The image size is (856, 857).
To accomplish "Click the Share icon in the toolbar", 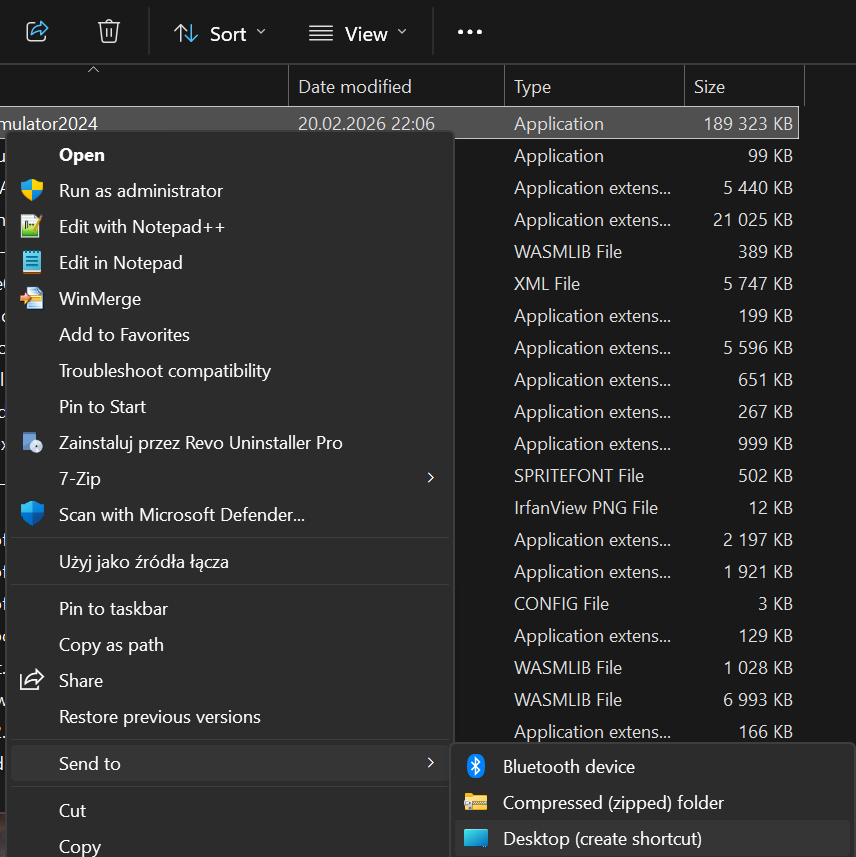I will tap(37, 32).
